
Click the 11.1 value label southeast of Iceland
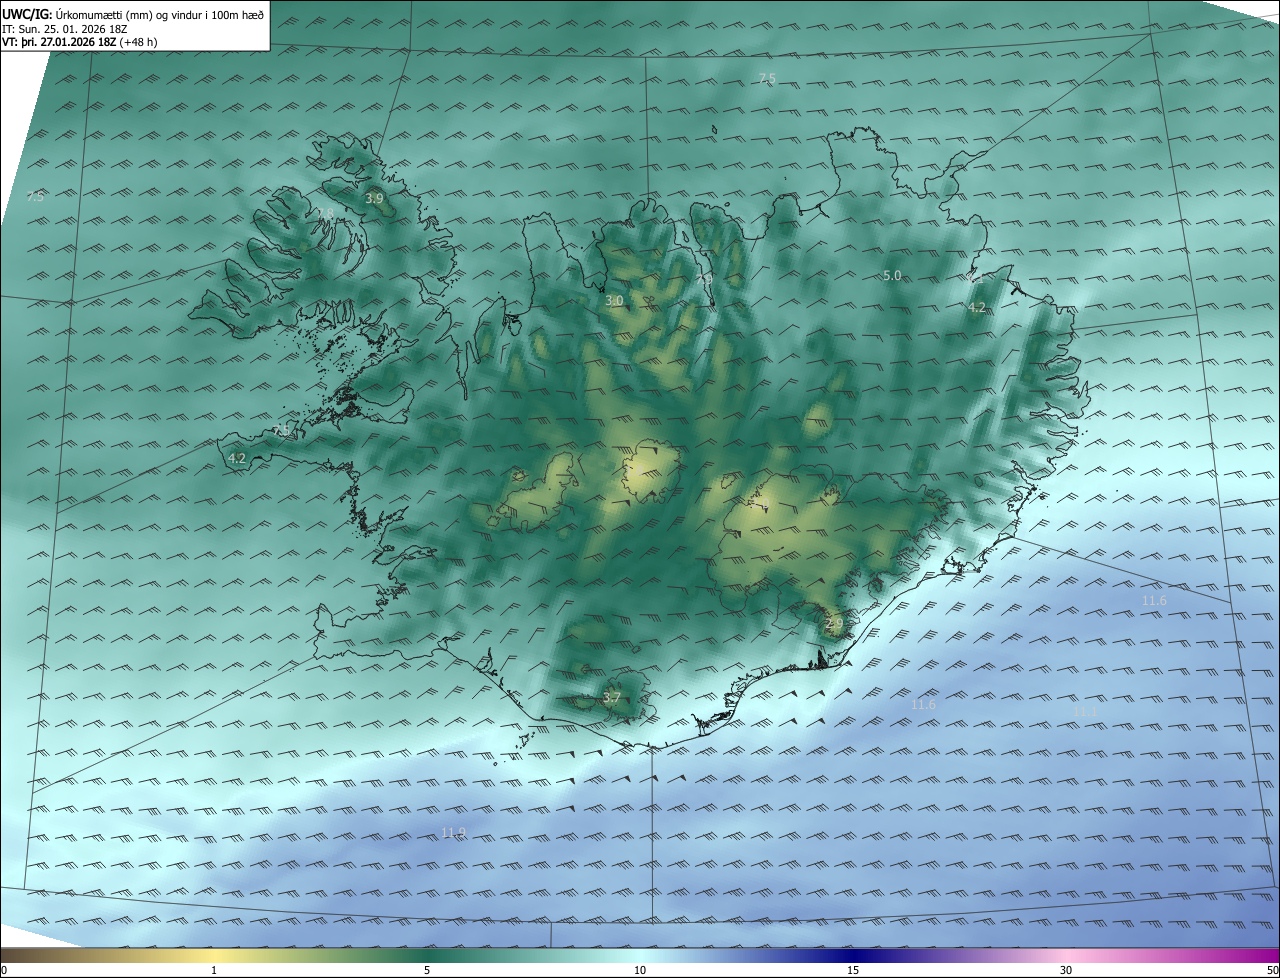click(1085, 711)
